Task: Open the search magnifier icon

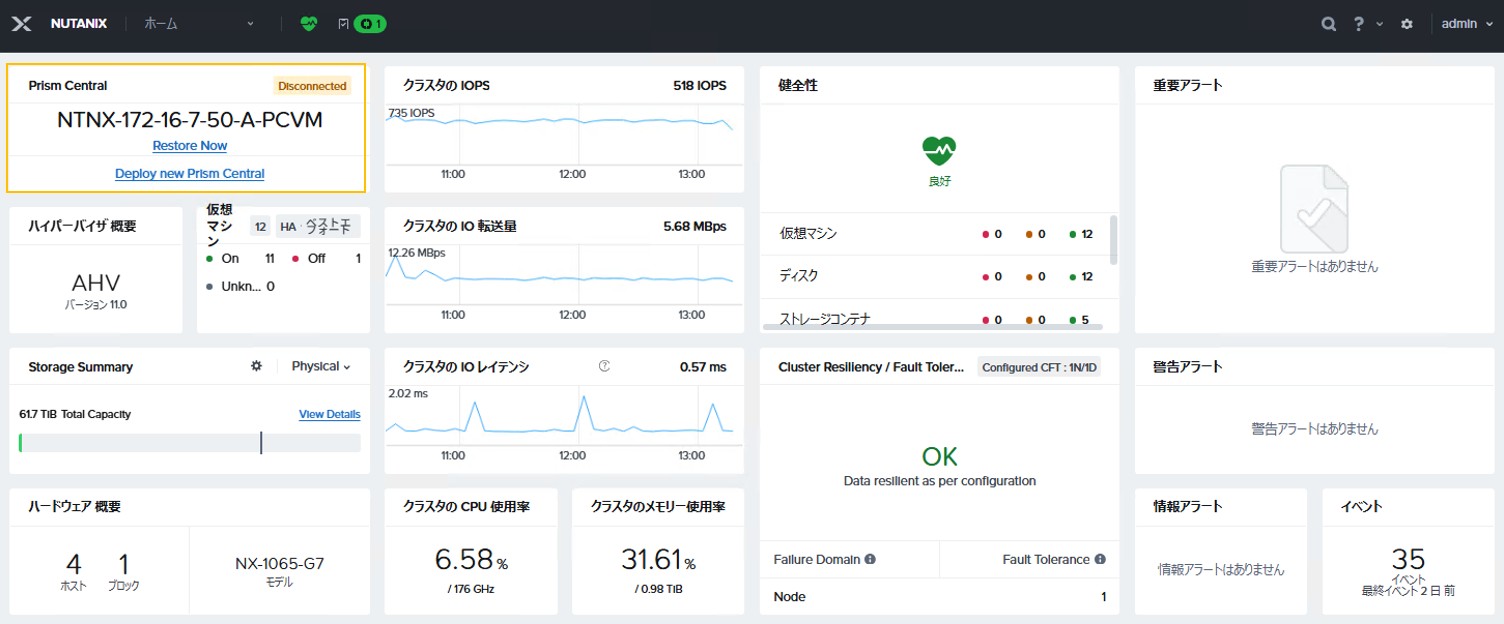Action: (x=1328, y=23)
